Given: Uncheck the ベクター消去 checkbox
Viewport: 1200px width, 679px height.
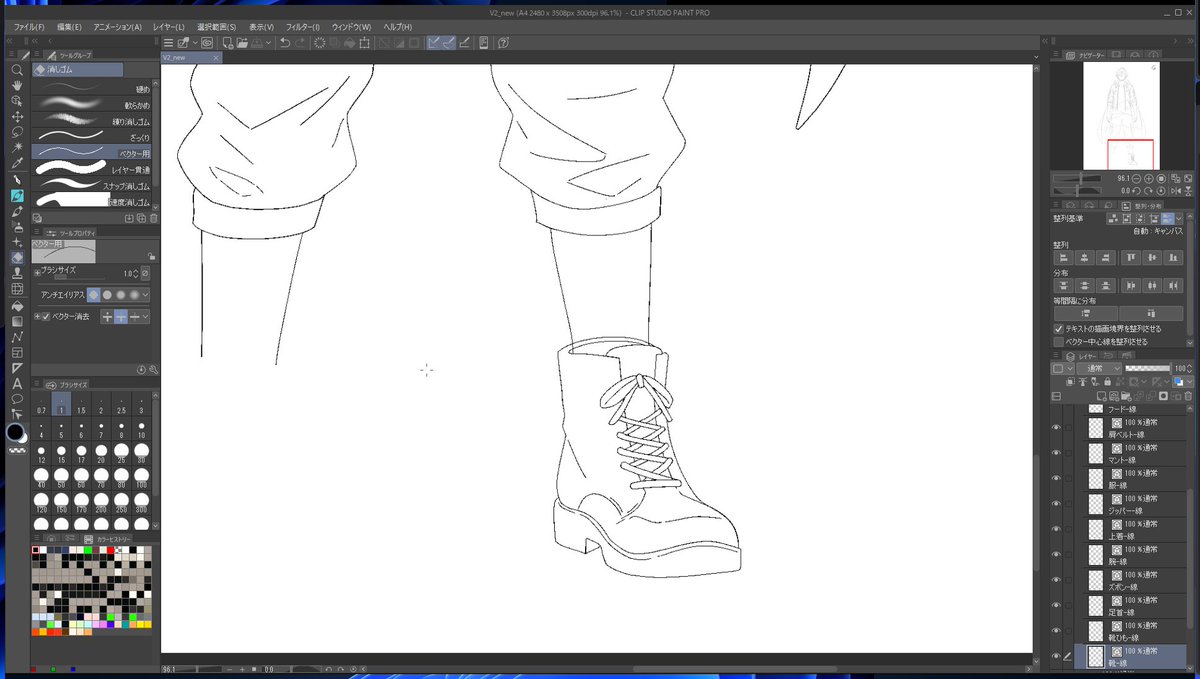Looking at the screenshot, I should [x=45, y=317].
